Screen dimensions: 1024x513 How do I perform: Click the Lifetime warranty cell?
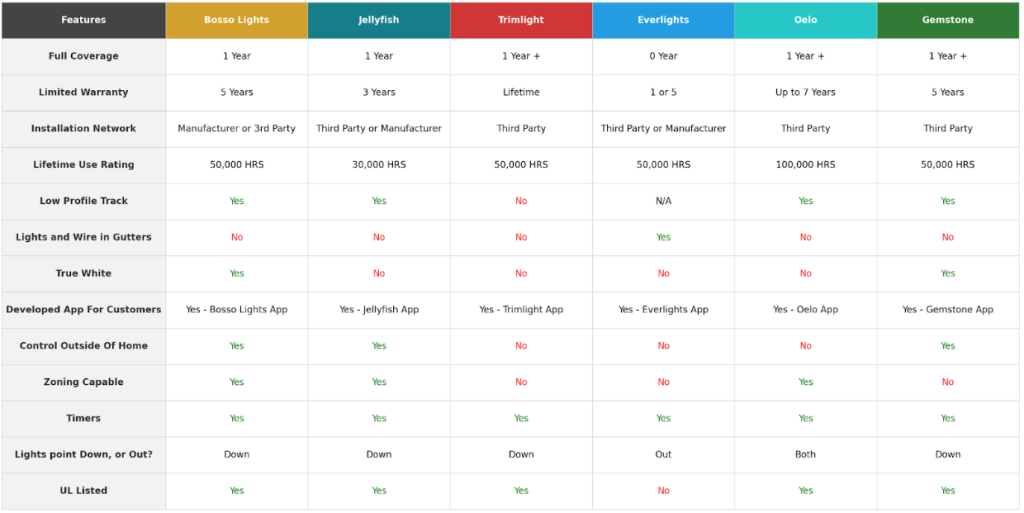pyautogui.click(x=521, y=92)
